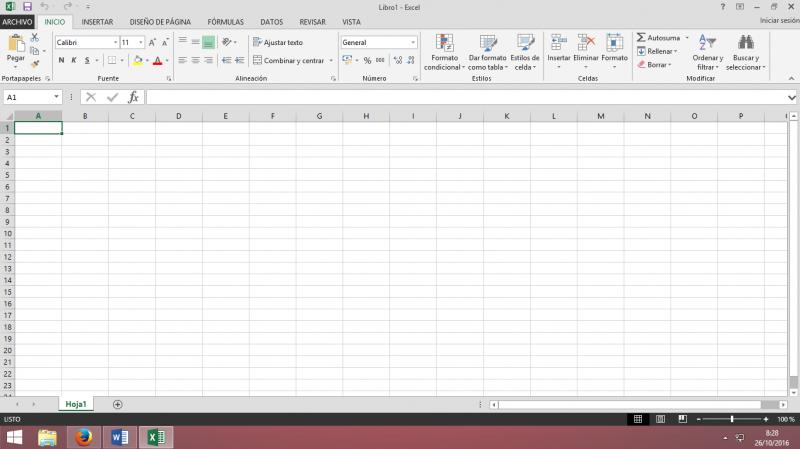Open the FÓRMULAS ribbon tab
Image resolution: width=800 pixels, height=449 pixels.
pos(225,21)
